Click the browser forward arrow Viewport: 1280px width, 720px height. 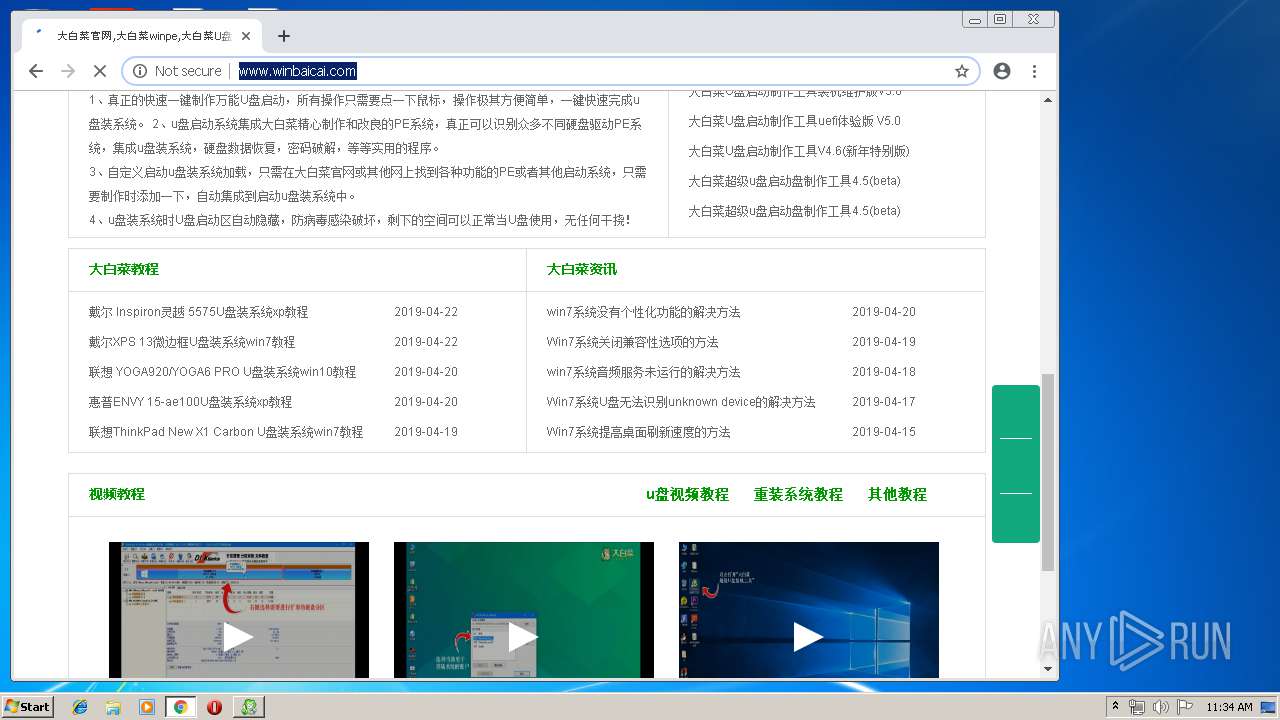click(x=68, y=71)
